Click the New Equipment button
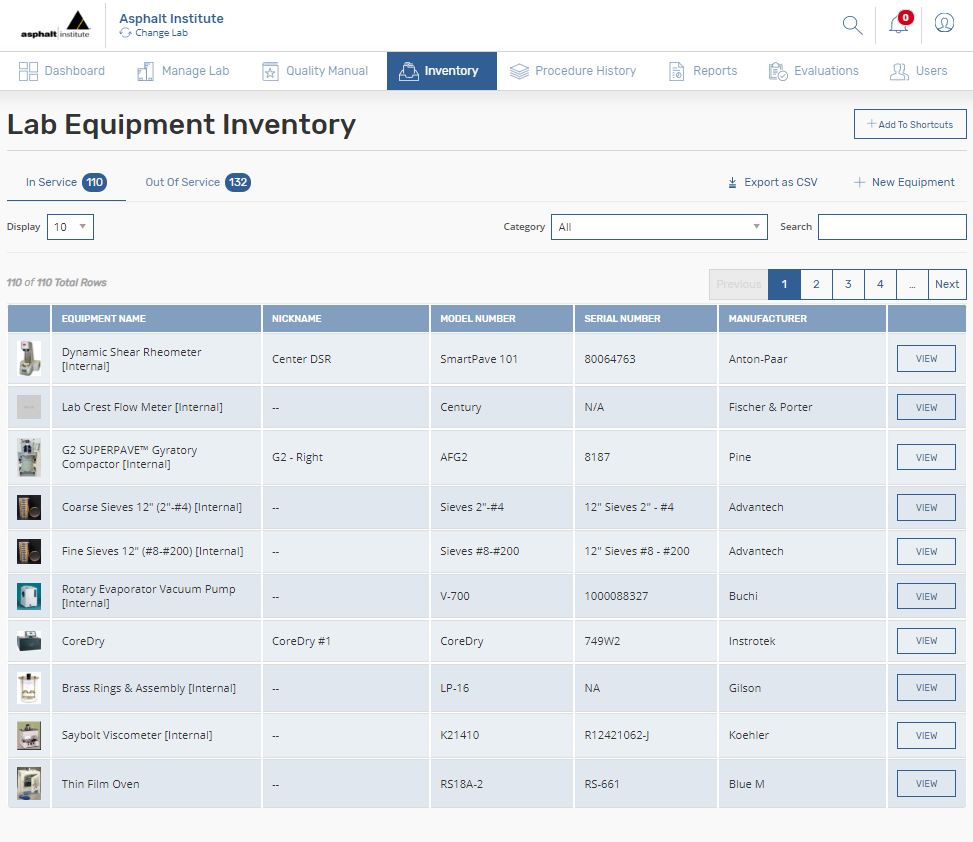The height and width of the screenshot is (842, 973). click(x=902, y=182)
